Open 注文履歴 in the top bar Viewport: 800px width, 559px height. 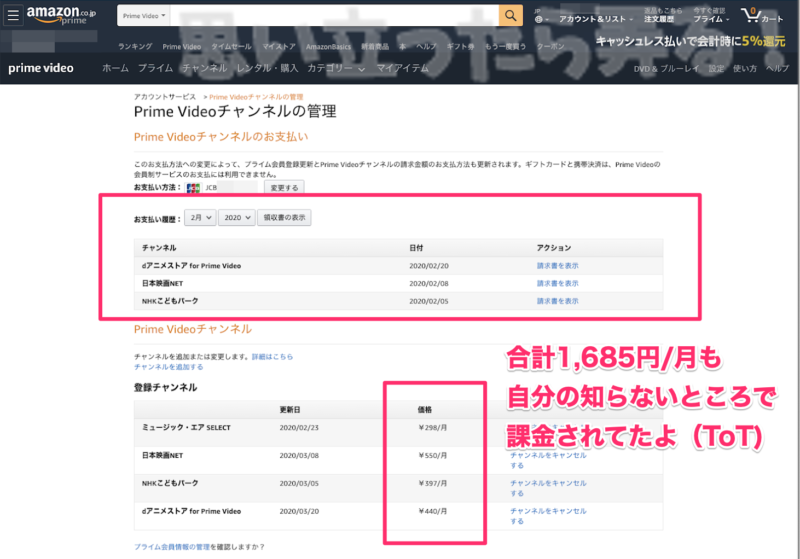(659, 19)
